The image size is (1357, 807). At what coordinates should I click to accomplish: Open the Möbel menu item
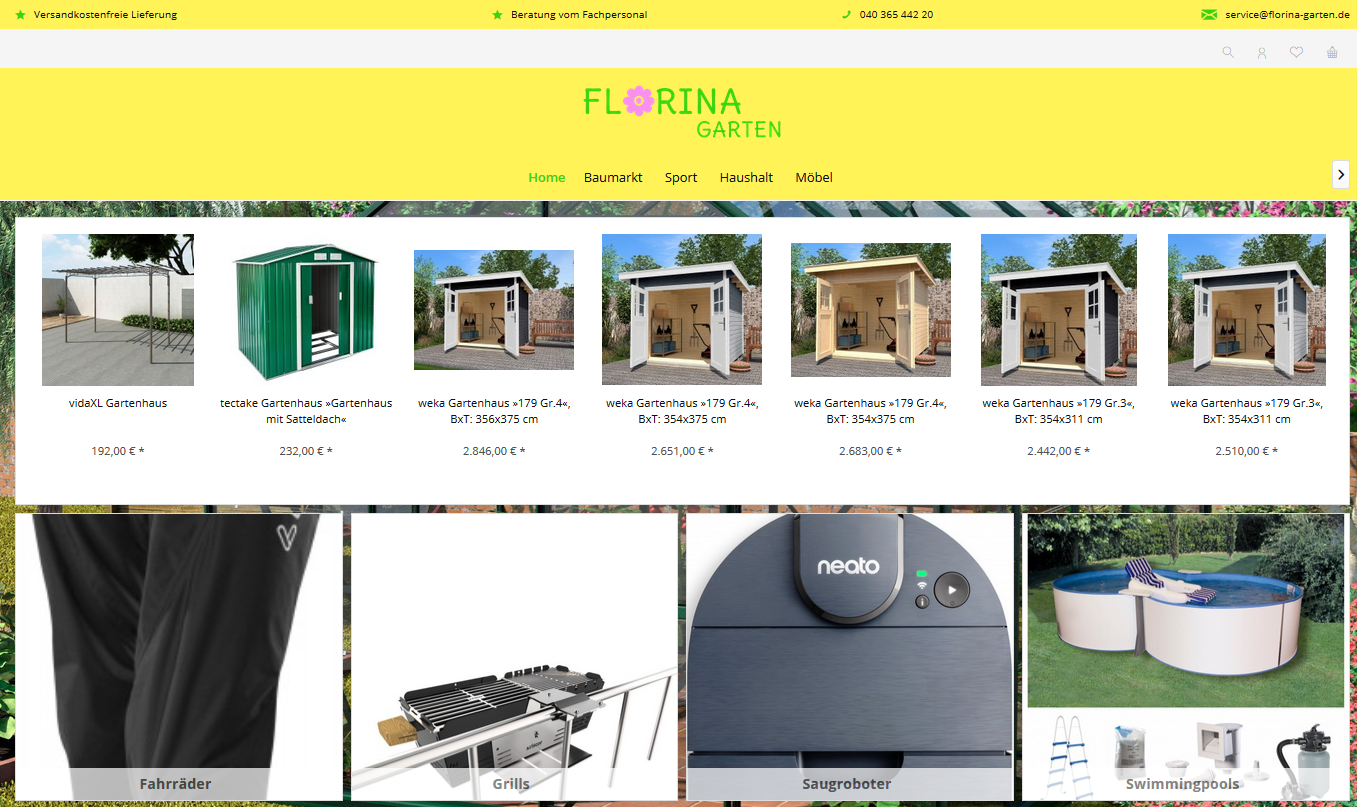point(813,177)
